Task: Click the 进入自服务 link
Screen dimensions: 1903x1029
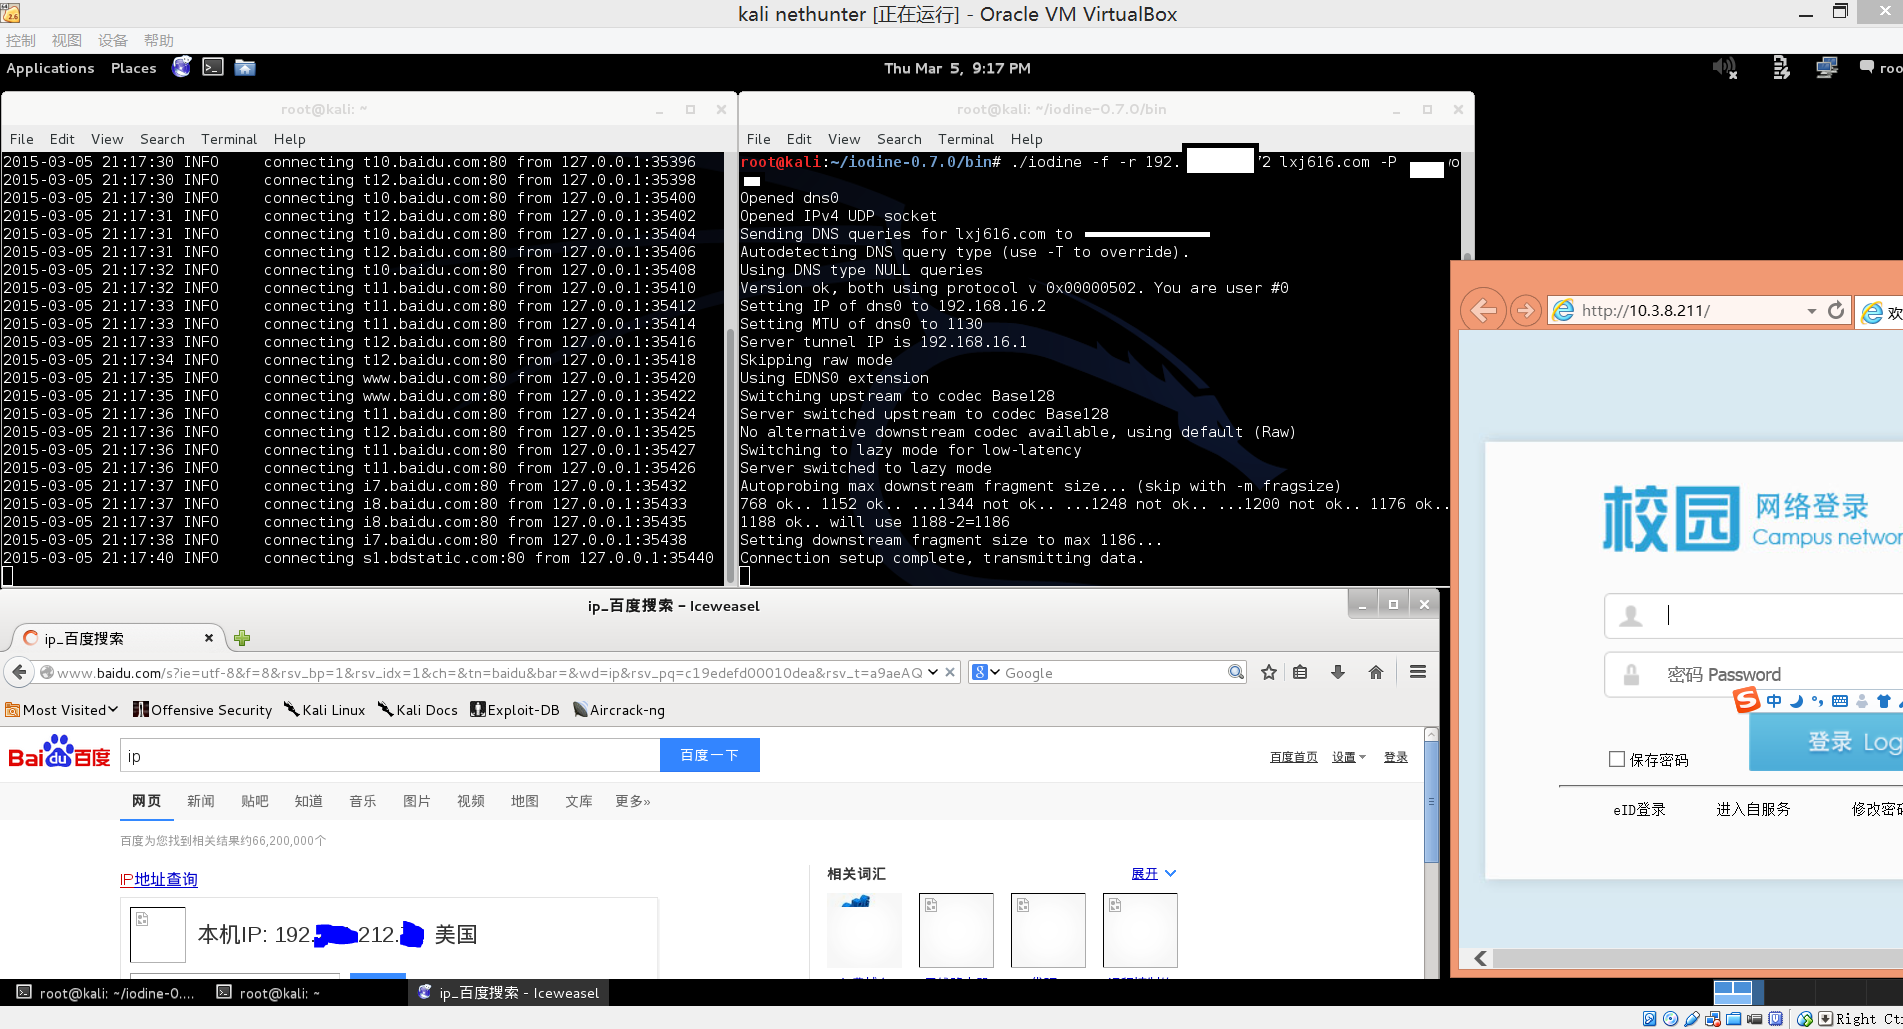Action: coord(1753,809)
